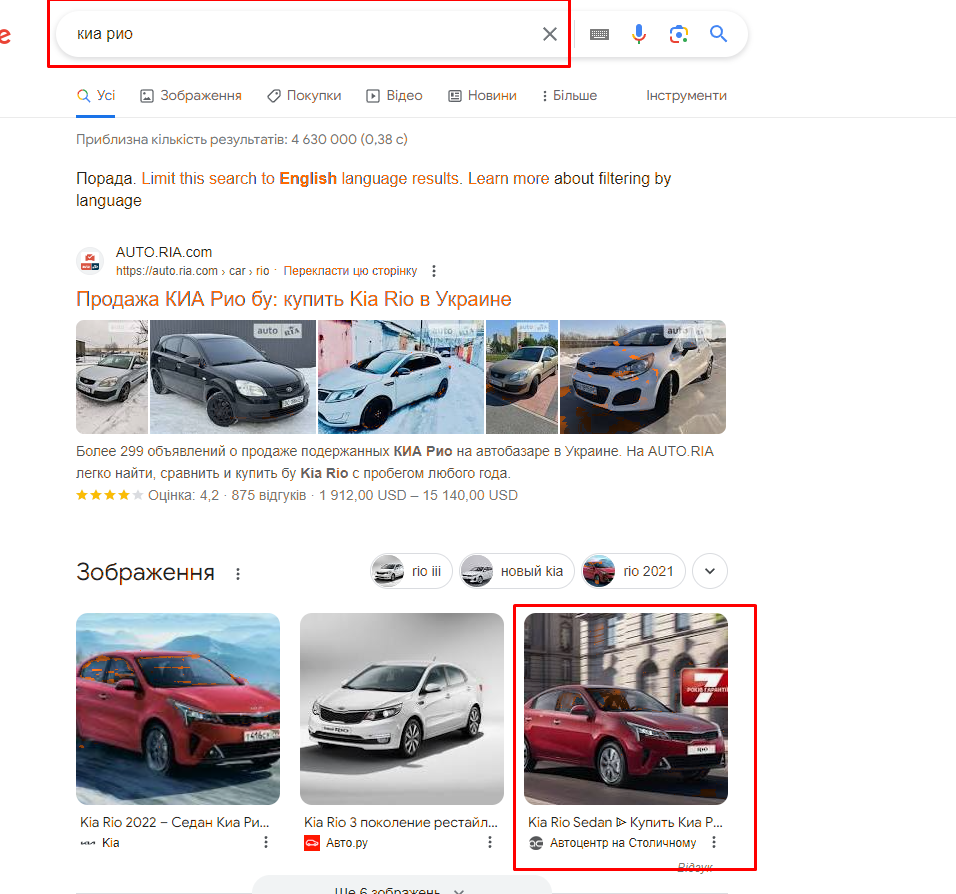Select the 'Усі' results tab

[x=96, y=96]
